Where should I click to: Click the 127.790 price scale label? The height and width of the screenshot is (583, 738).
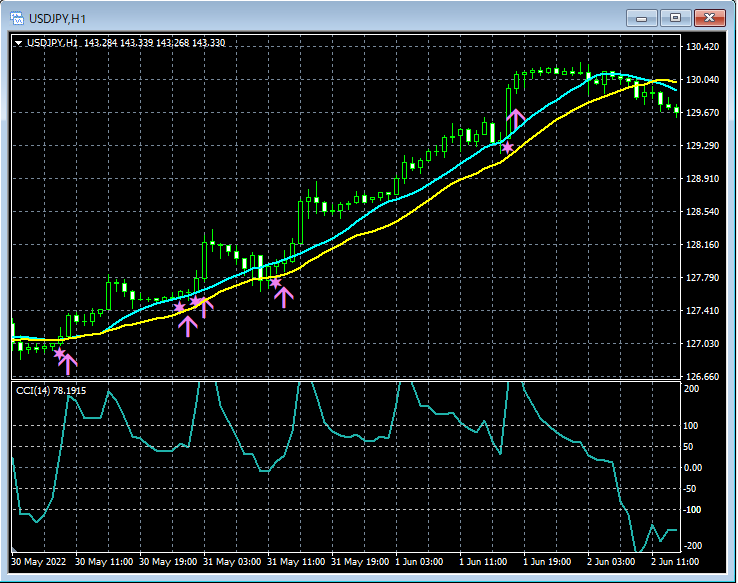[x=703, y=278]
